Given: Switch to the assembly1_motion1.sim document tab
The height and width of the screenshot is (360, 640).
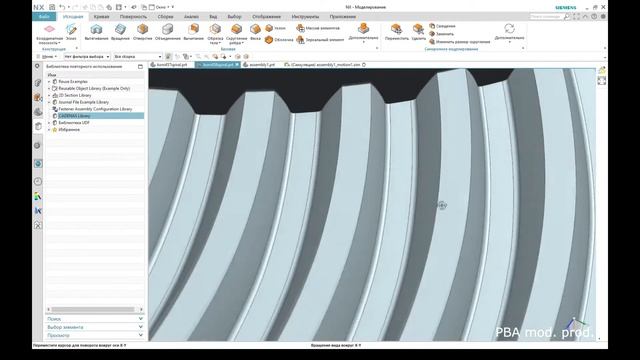Looking at the screenshot, I should pos(324,64).
